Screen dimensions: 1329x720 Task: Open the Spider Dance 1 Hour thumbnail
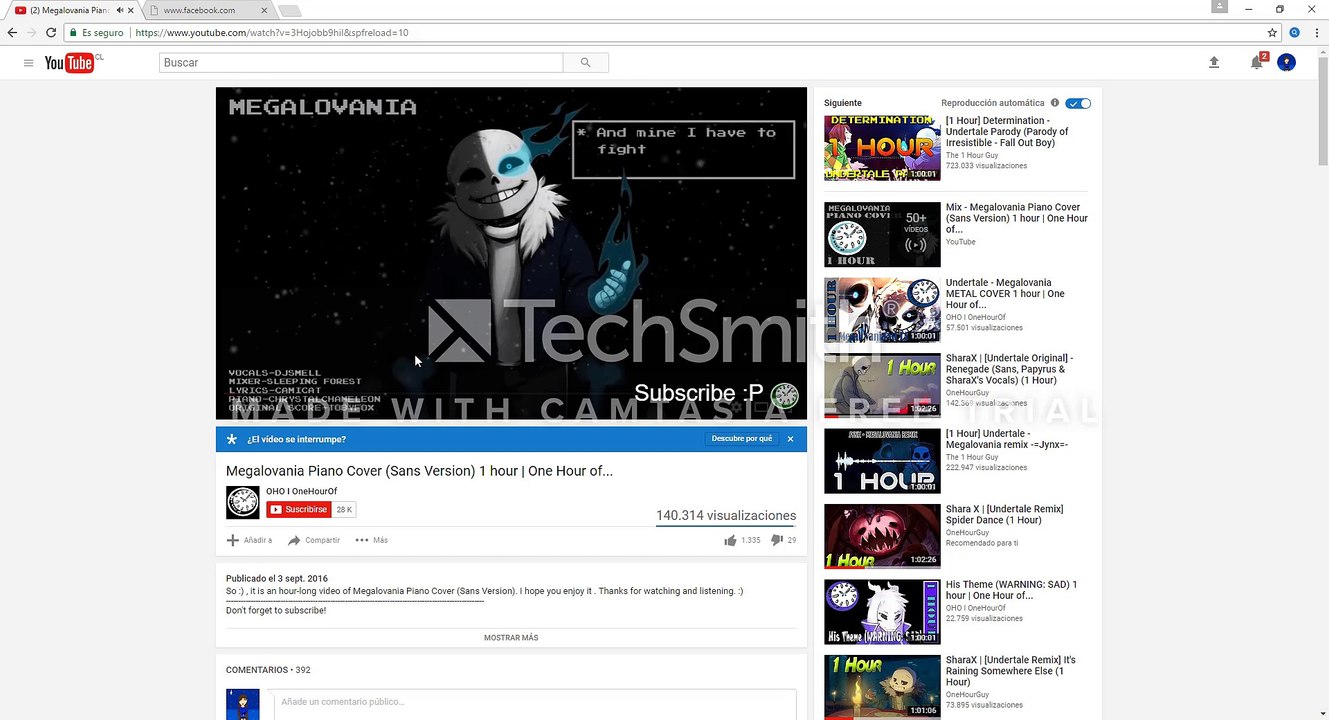pos(882,536)
